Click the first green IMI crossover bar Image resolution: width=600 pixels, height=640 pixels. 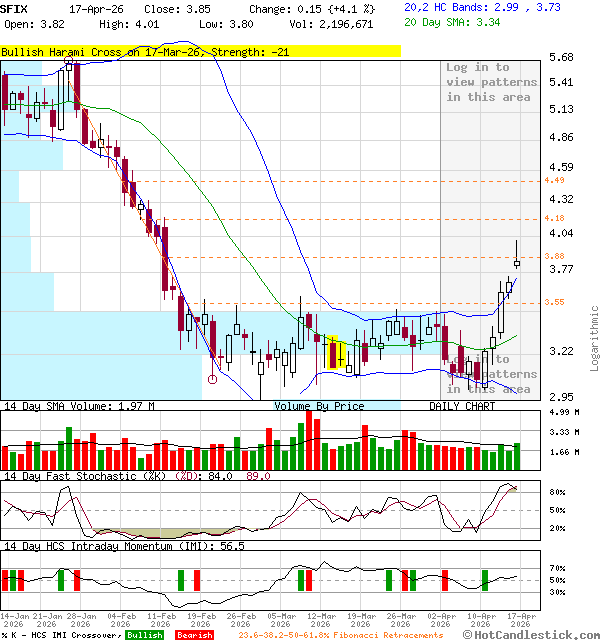click(5, 580)
